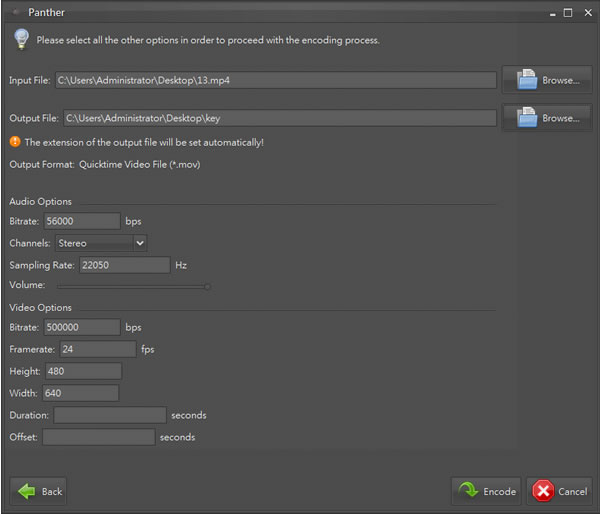Focus the audio Bitrate field showing 56000
The height and width of the screenshot is (514, 600).
tap(82, 221)
